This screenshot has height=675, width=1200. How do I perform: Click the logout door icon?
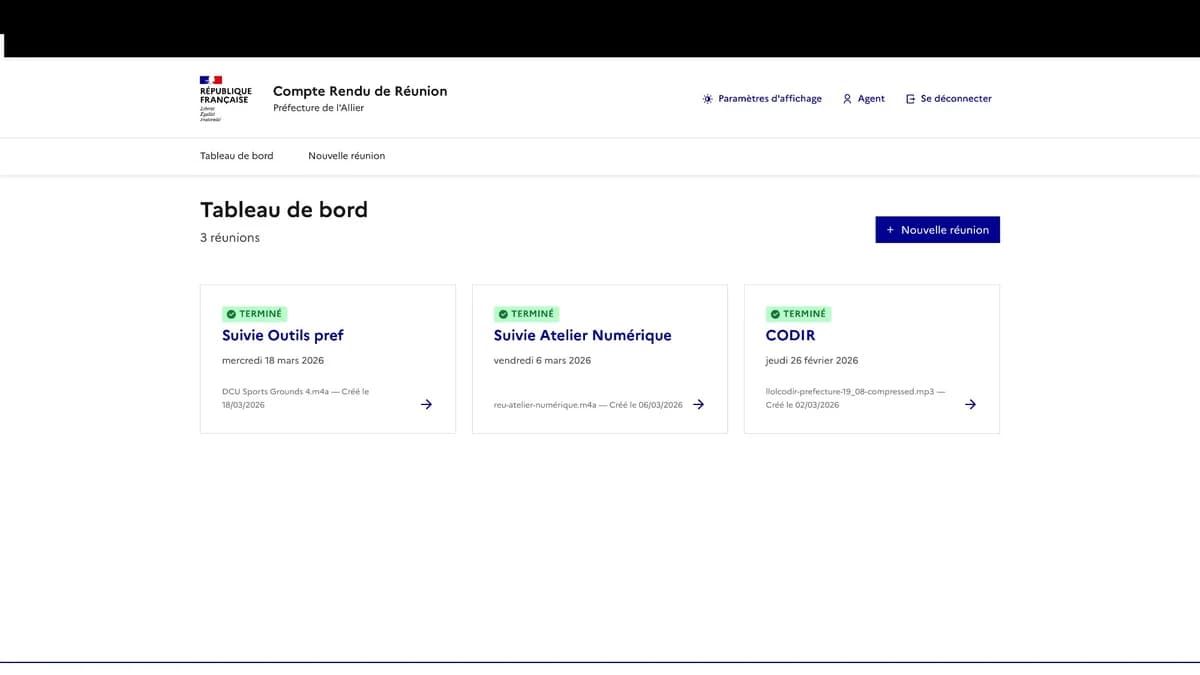[910, 99]
